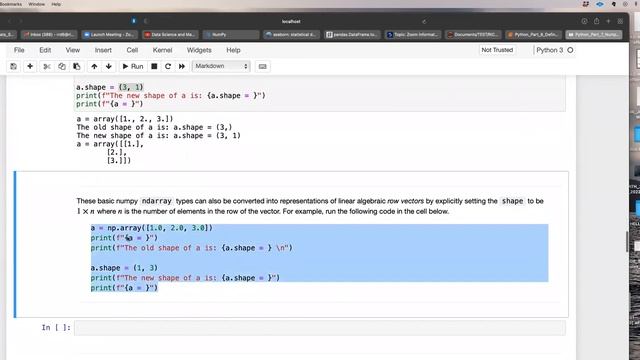Click the empty In [ ] code cell
This screenshot has width=640, height=360.
coord(320,328)
